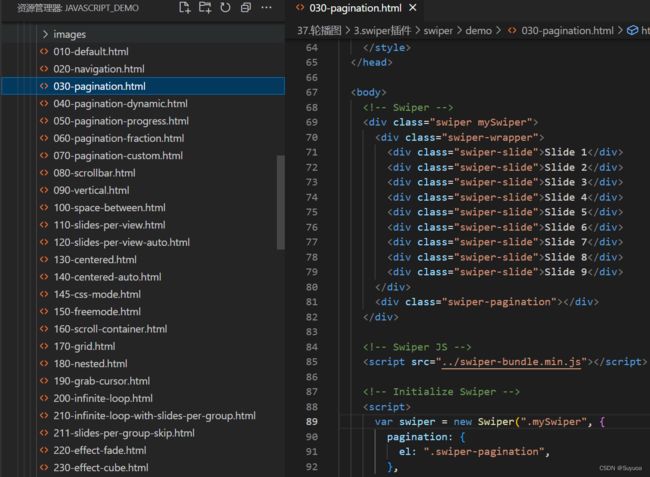Open 070-pagination-custom.html file
Viewport: 650px width, 477px height.
143,156
